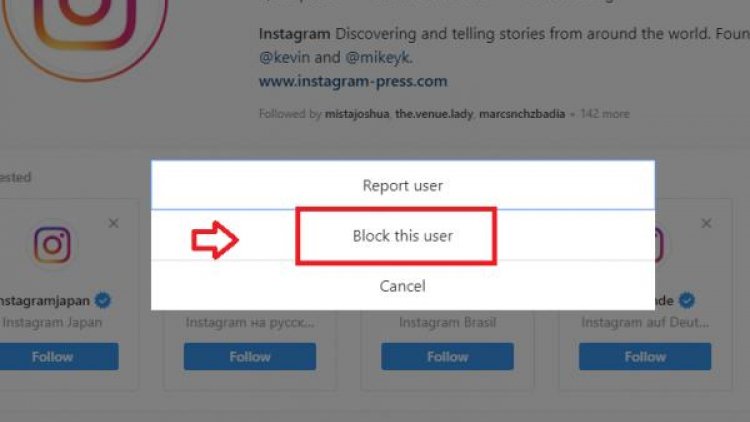Select Block this user option
This screenshot has width=750, height=422.
(403, 235)
